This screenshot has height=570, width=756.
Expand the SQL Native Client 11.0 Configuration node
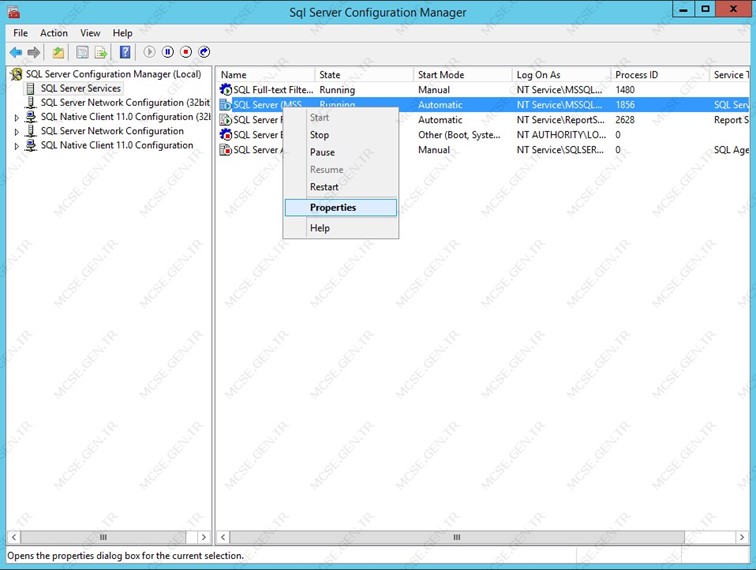pos(17,146)
